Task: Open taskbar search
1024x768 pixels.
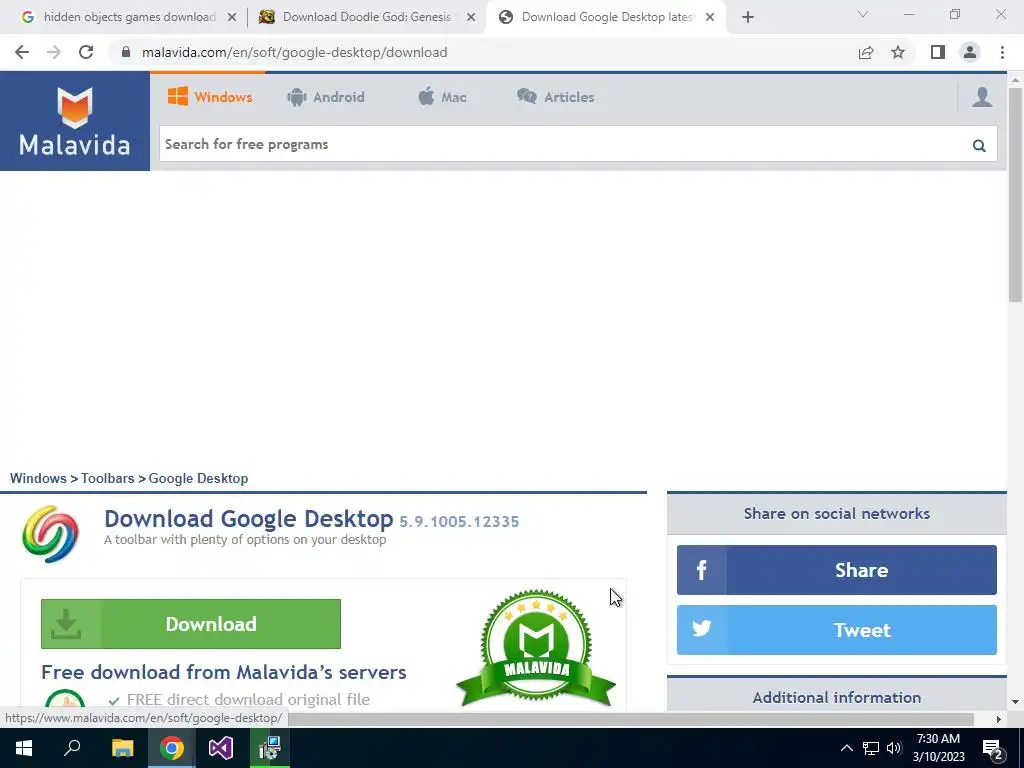Action: coord(72,748)
